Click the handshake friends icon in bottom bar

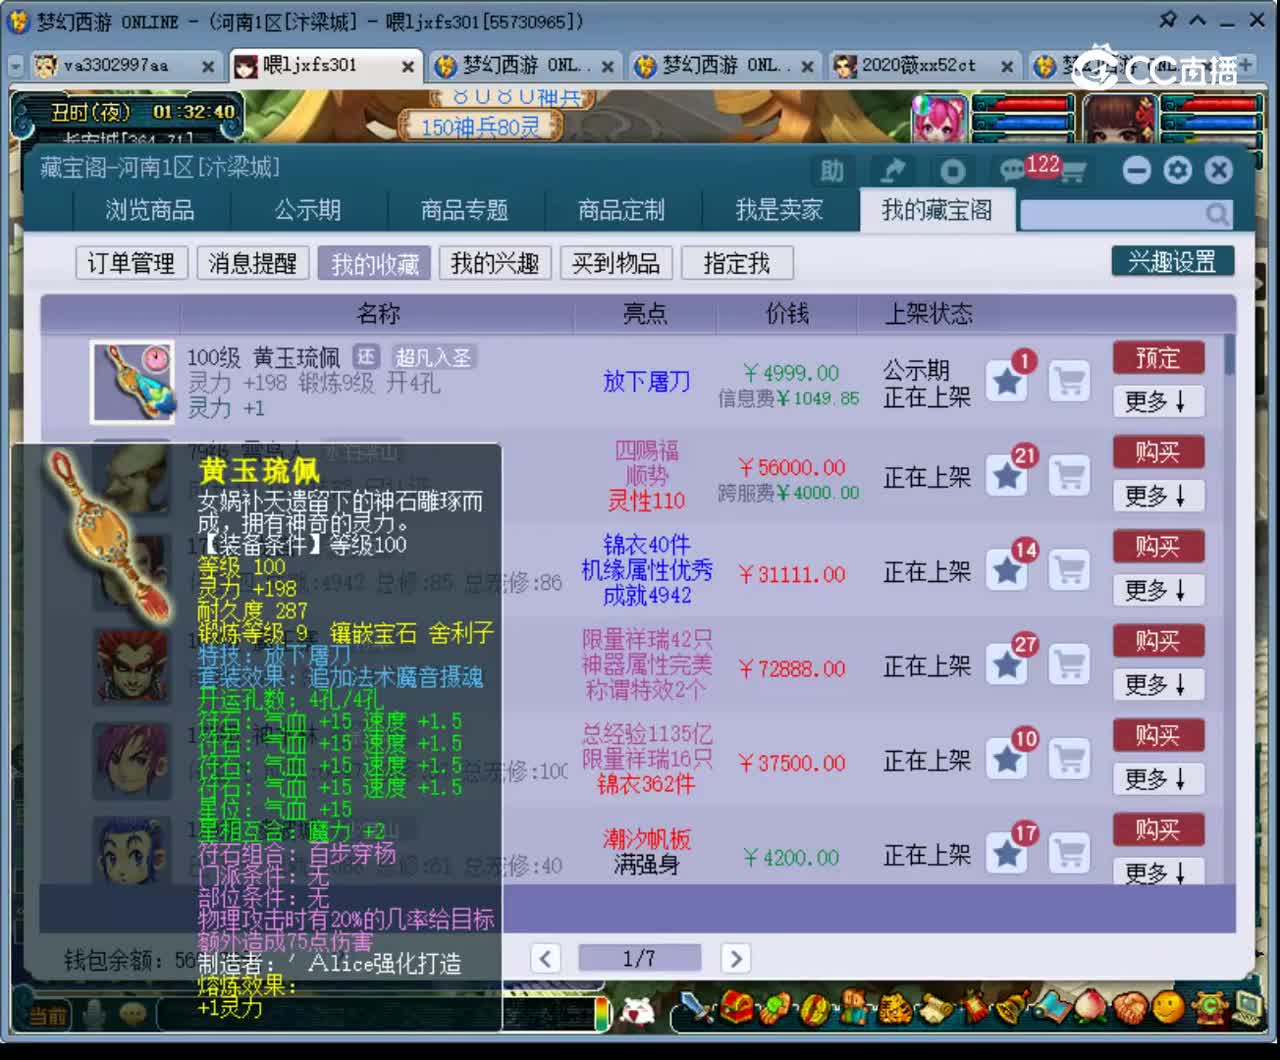[1130, 1008]
